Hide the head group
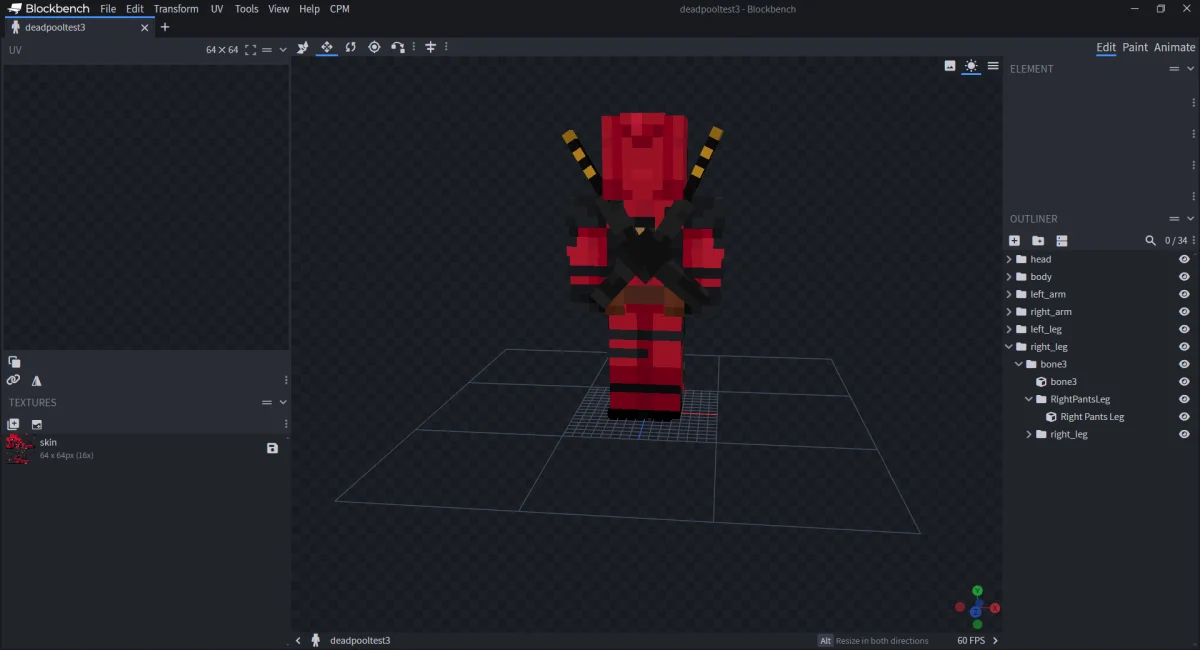Viewport: 1200px width, 650px height. click(1184, 259)
